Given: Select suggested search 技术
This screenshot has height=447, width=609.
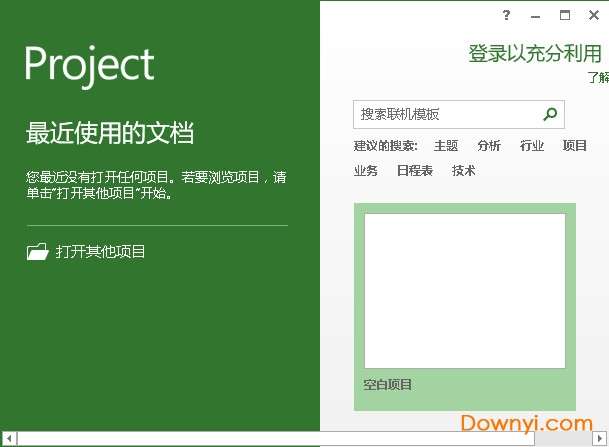Looking at the screenshot, I should tap(464, 170).
